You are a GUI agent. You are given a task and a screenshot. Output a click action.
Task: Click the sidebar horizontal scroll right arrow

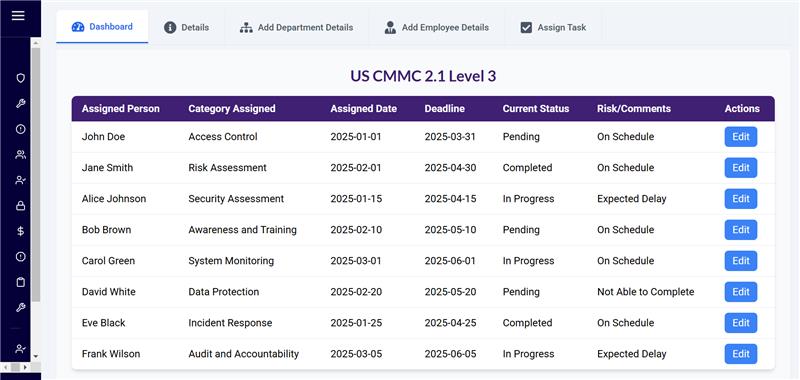(x=24, y=367)
